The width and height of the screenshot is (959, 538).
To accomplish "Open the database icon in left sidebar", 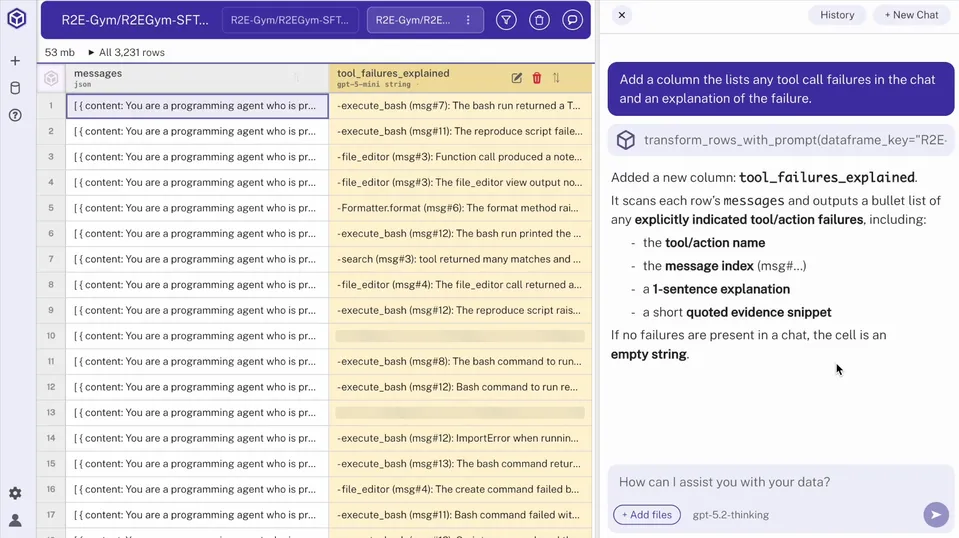I will coord(15,88).
